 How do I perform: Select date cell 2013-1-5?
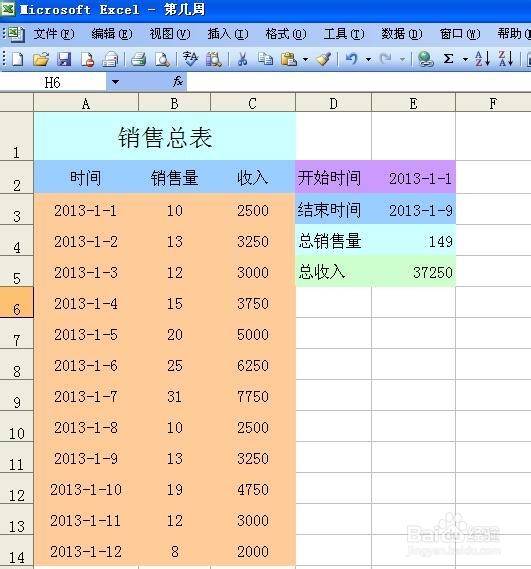click(86, 334)
